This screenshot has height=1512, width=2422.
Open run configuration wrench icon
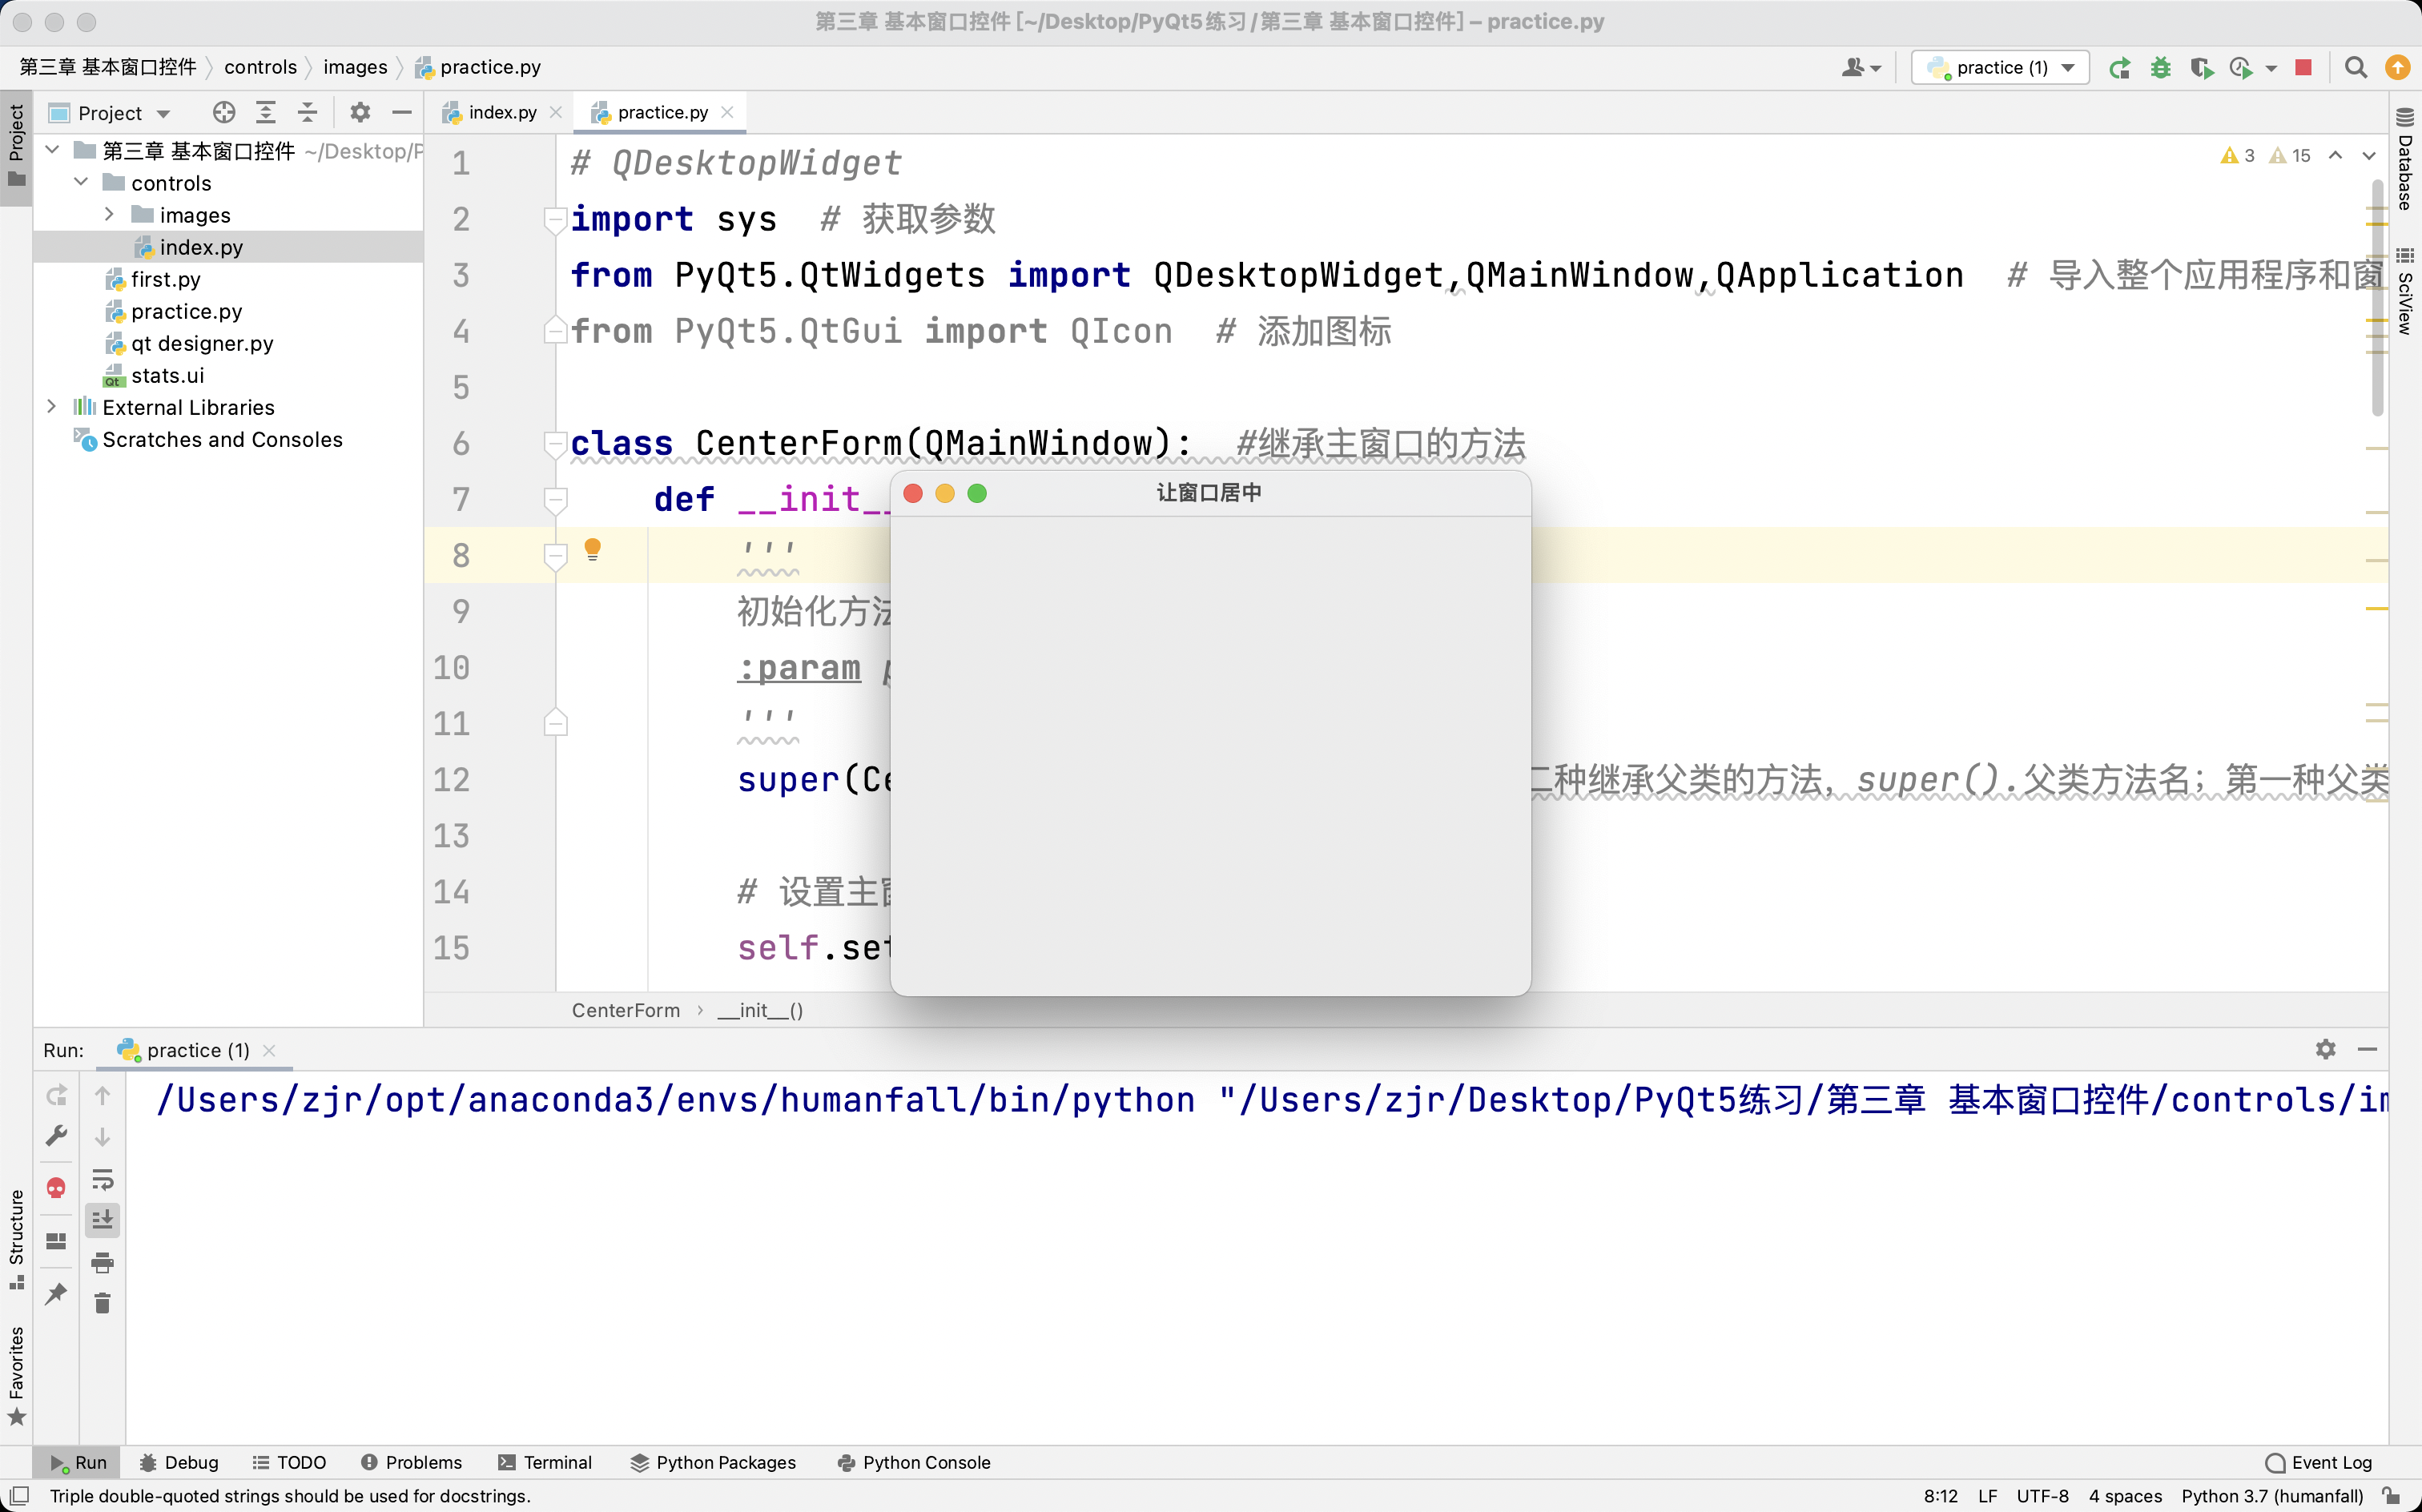(x=57, y=1137)
